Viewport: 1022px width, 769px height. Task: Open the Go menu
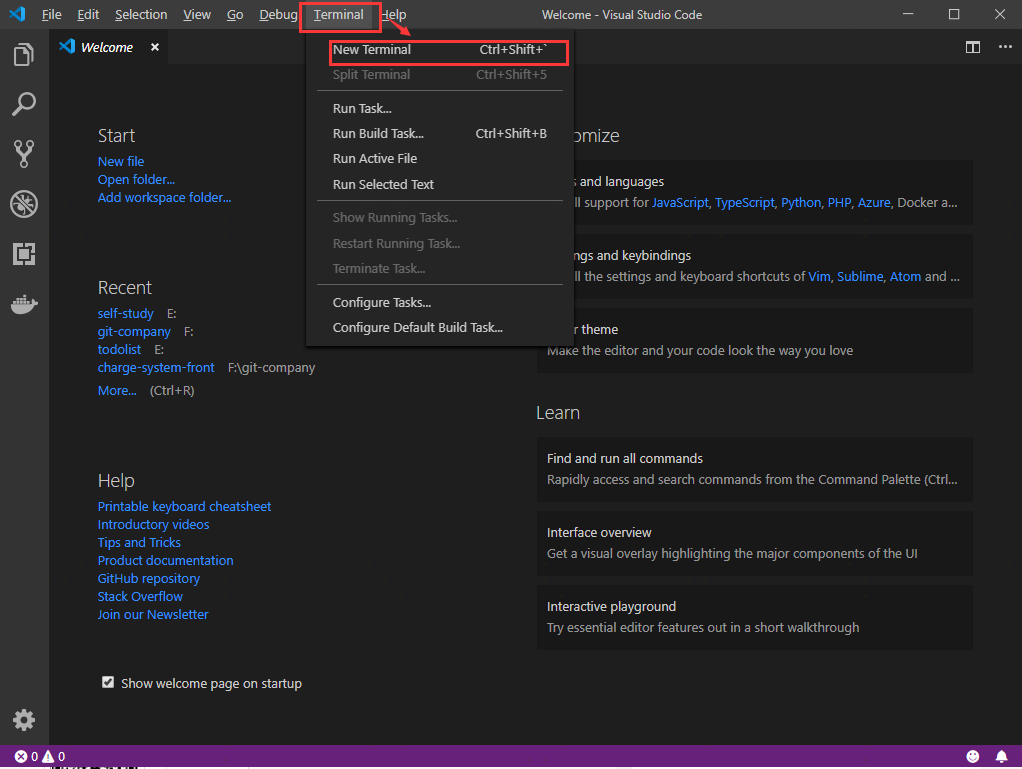point(235,14)
